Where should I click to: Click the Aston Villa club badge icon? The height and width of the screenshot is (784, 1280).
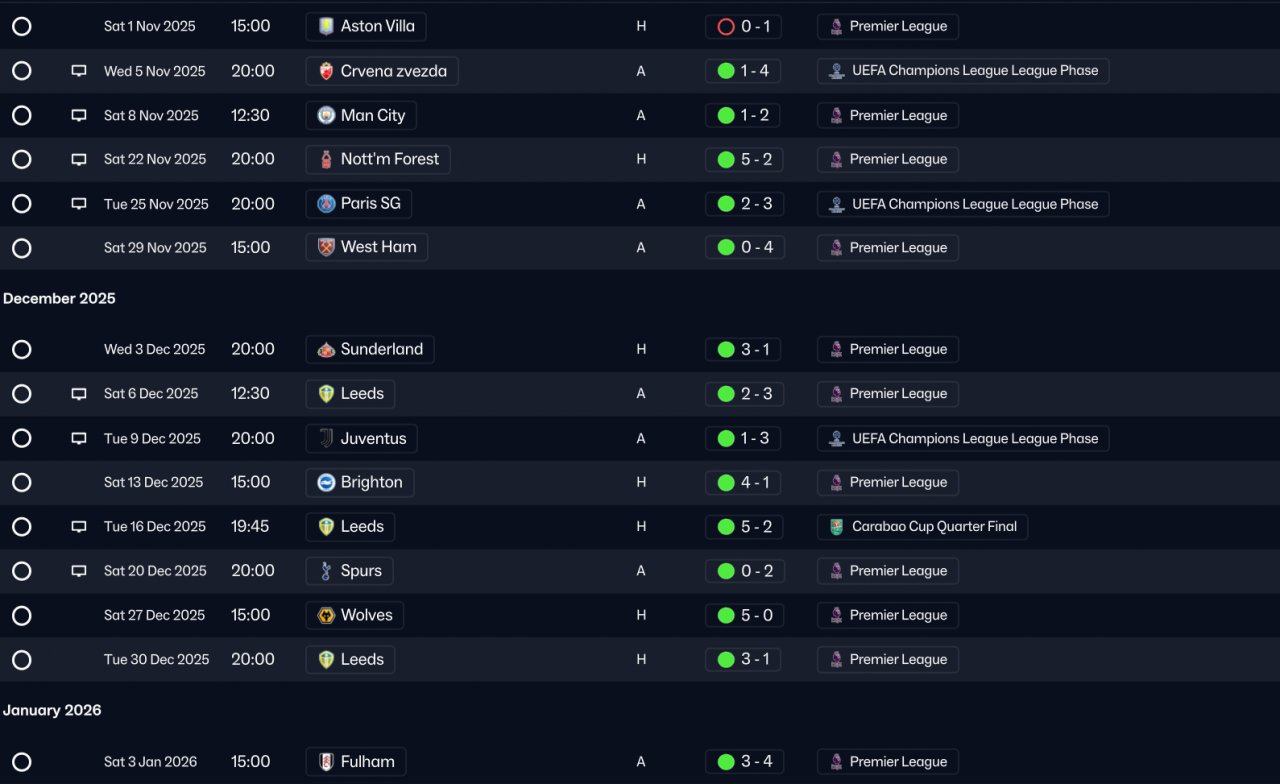326,26
